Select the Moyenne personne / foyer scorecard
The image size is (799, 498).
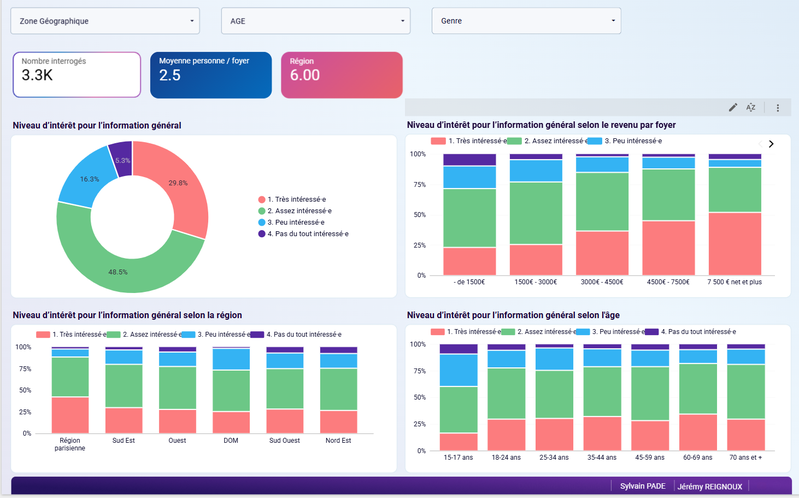(210, 75)
